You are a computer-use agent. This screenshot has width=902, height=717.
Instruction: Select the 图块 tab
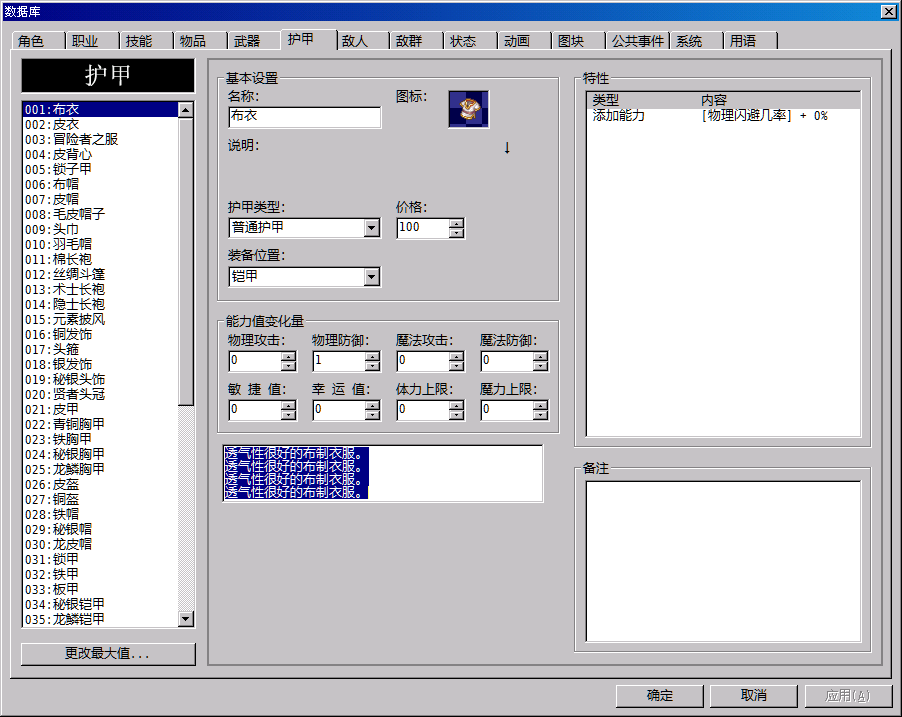[x=579, y=41]
